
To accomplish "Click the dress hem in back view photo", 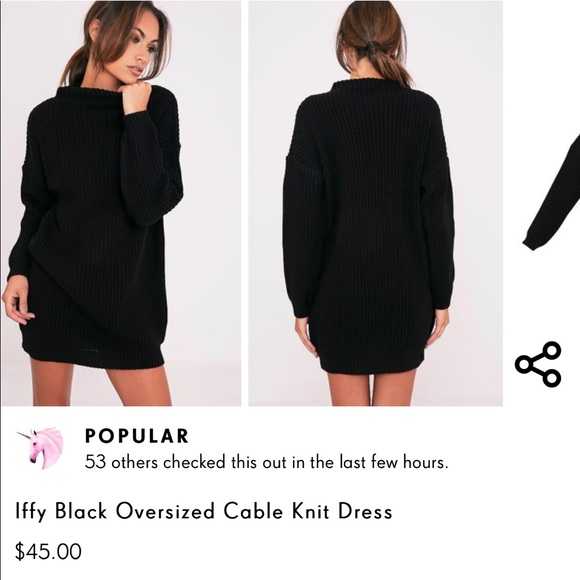I will (372, 364).
